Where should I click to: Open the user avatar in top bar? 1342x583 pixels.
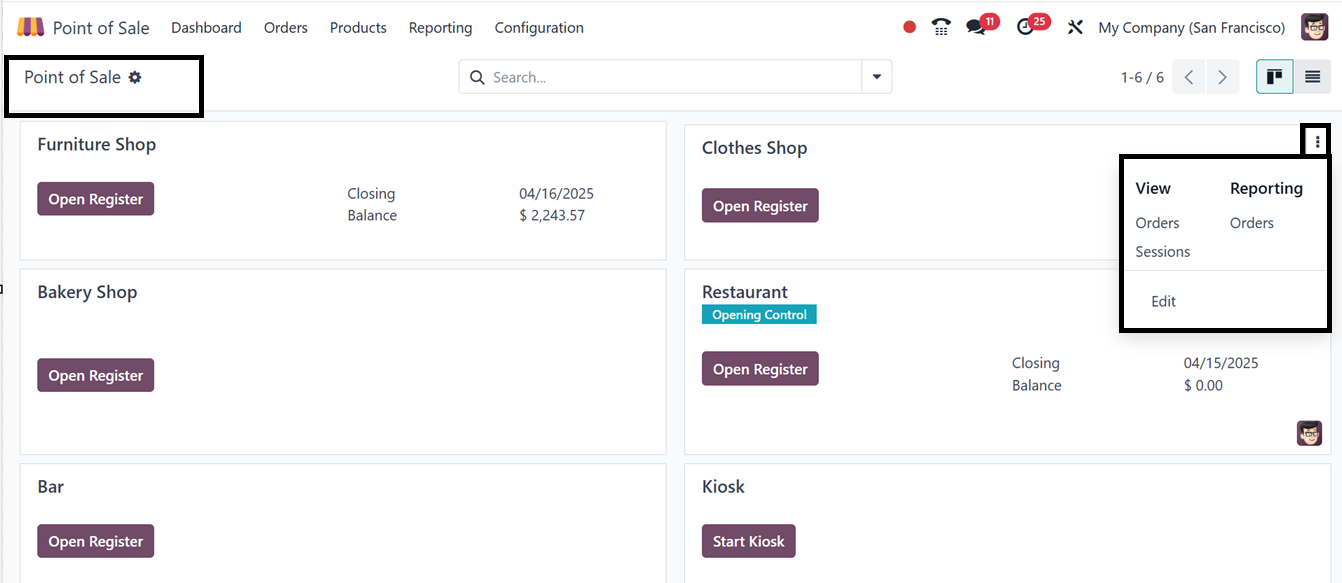(1314, 27)
